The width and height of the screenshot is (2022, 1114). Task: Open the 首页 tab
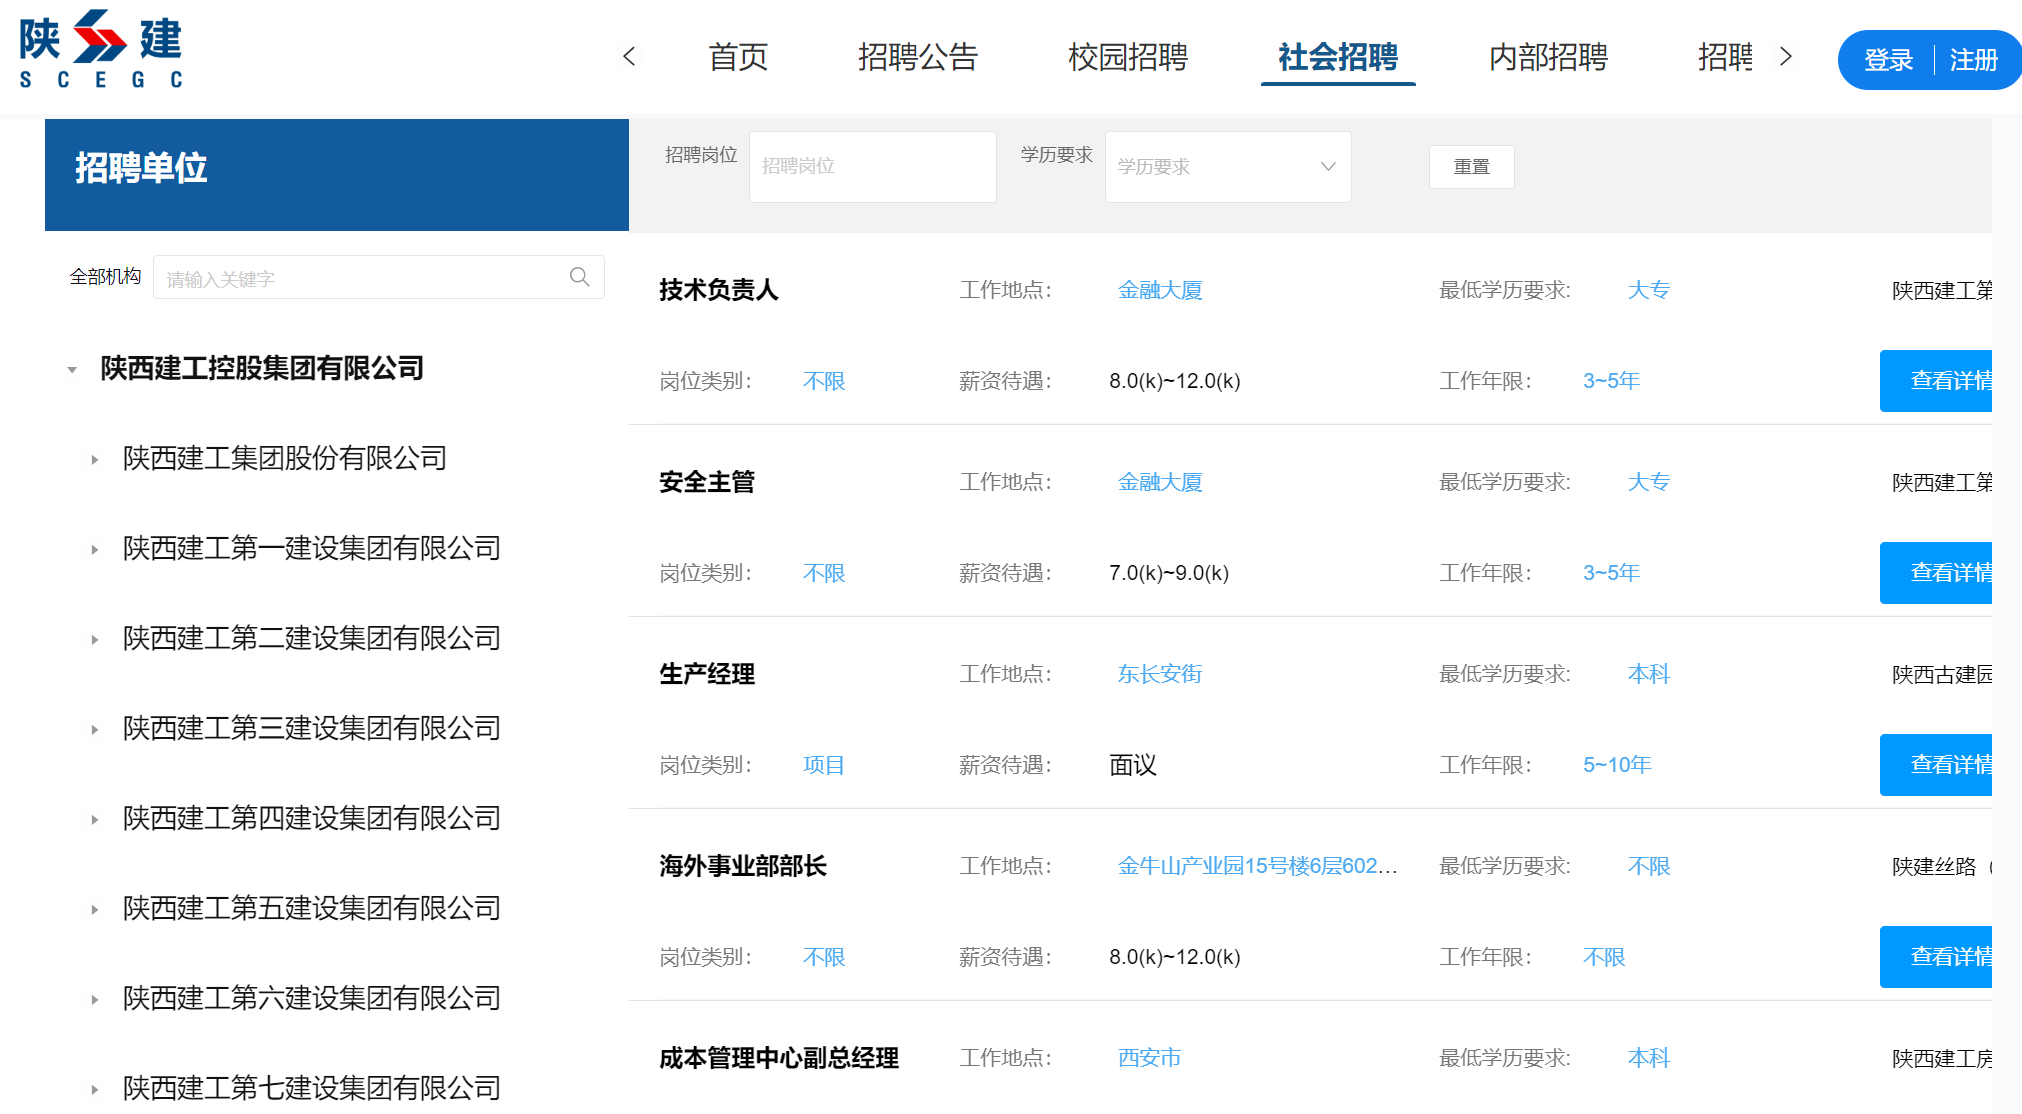738,57
